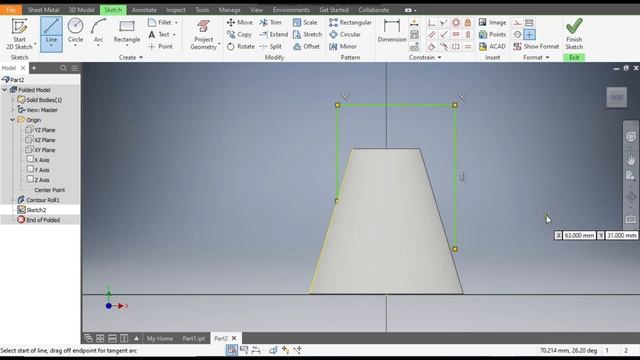Click the Front face of ViewCube
This screenshot has width=640, height=360.
tap(616, 97)
